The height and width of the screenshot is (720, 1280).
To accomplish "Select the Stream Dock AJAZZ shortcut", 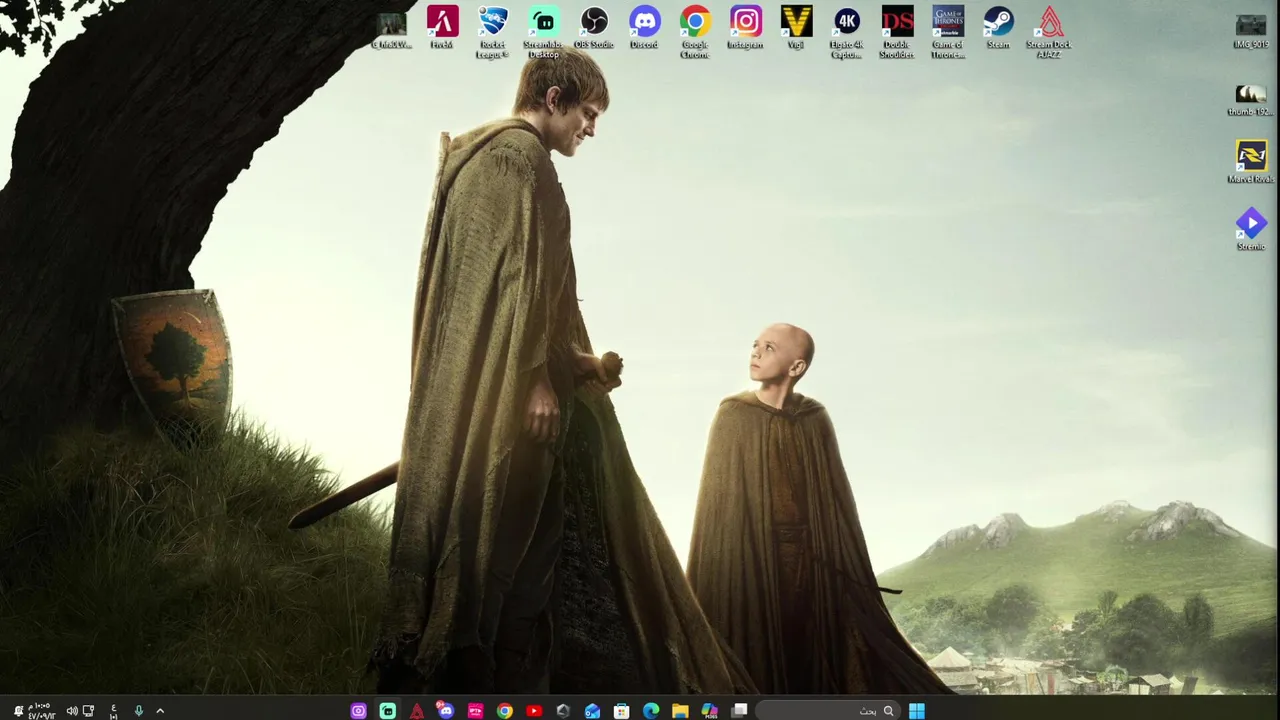I will tap(1049, 32).
